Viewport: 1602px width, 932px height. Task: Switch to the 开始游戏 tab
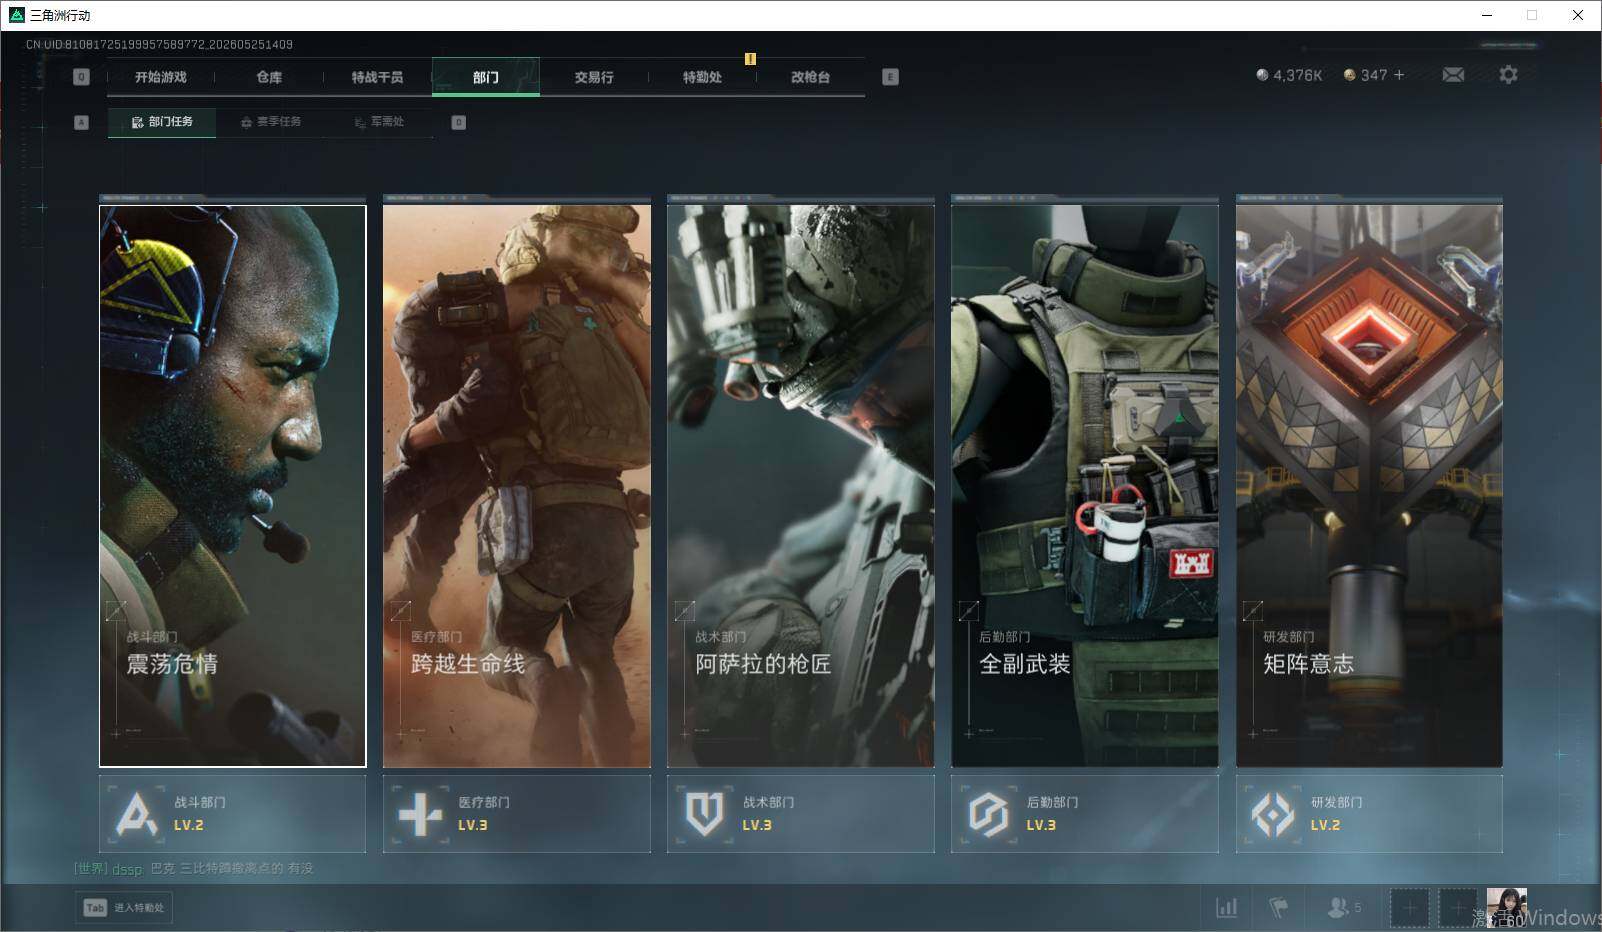tap(161, 77)
